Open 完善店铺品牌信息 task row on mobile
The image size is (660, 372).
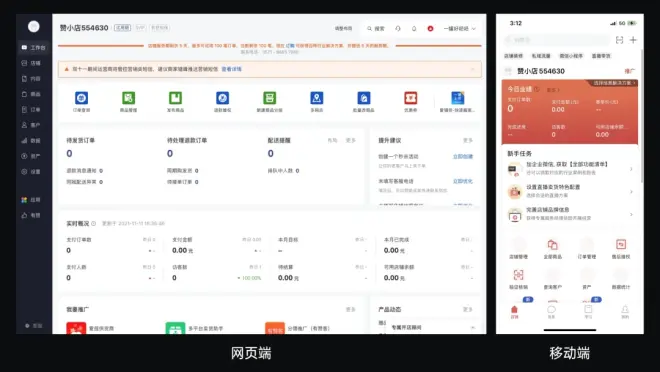pyautogui.click(x=570, y=214)
